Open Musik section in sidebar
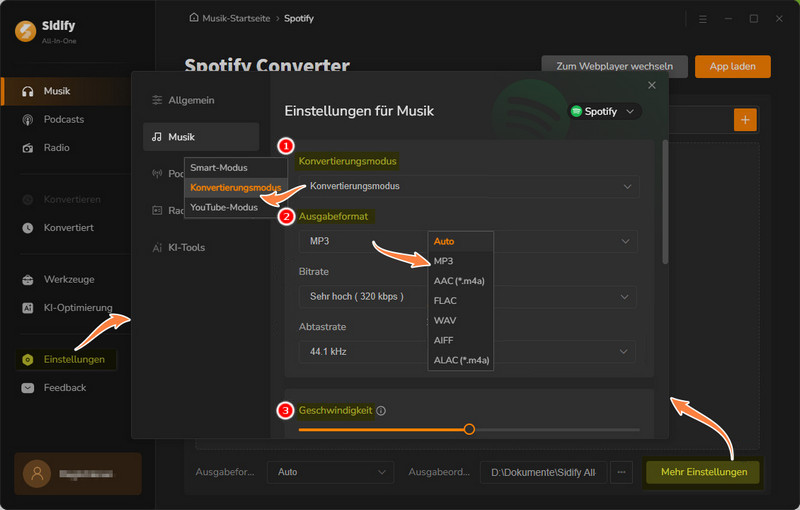800x510 pixels. tap(66, 91)
